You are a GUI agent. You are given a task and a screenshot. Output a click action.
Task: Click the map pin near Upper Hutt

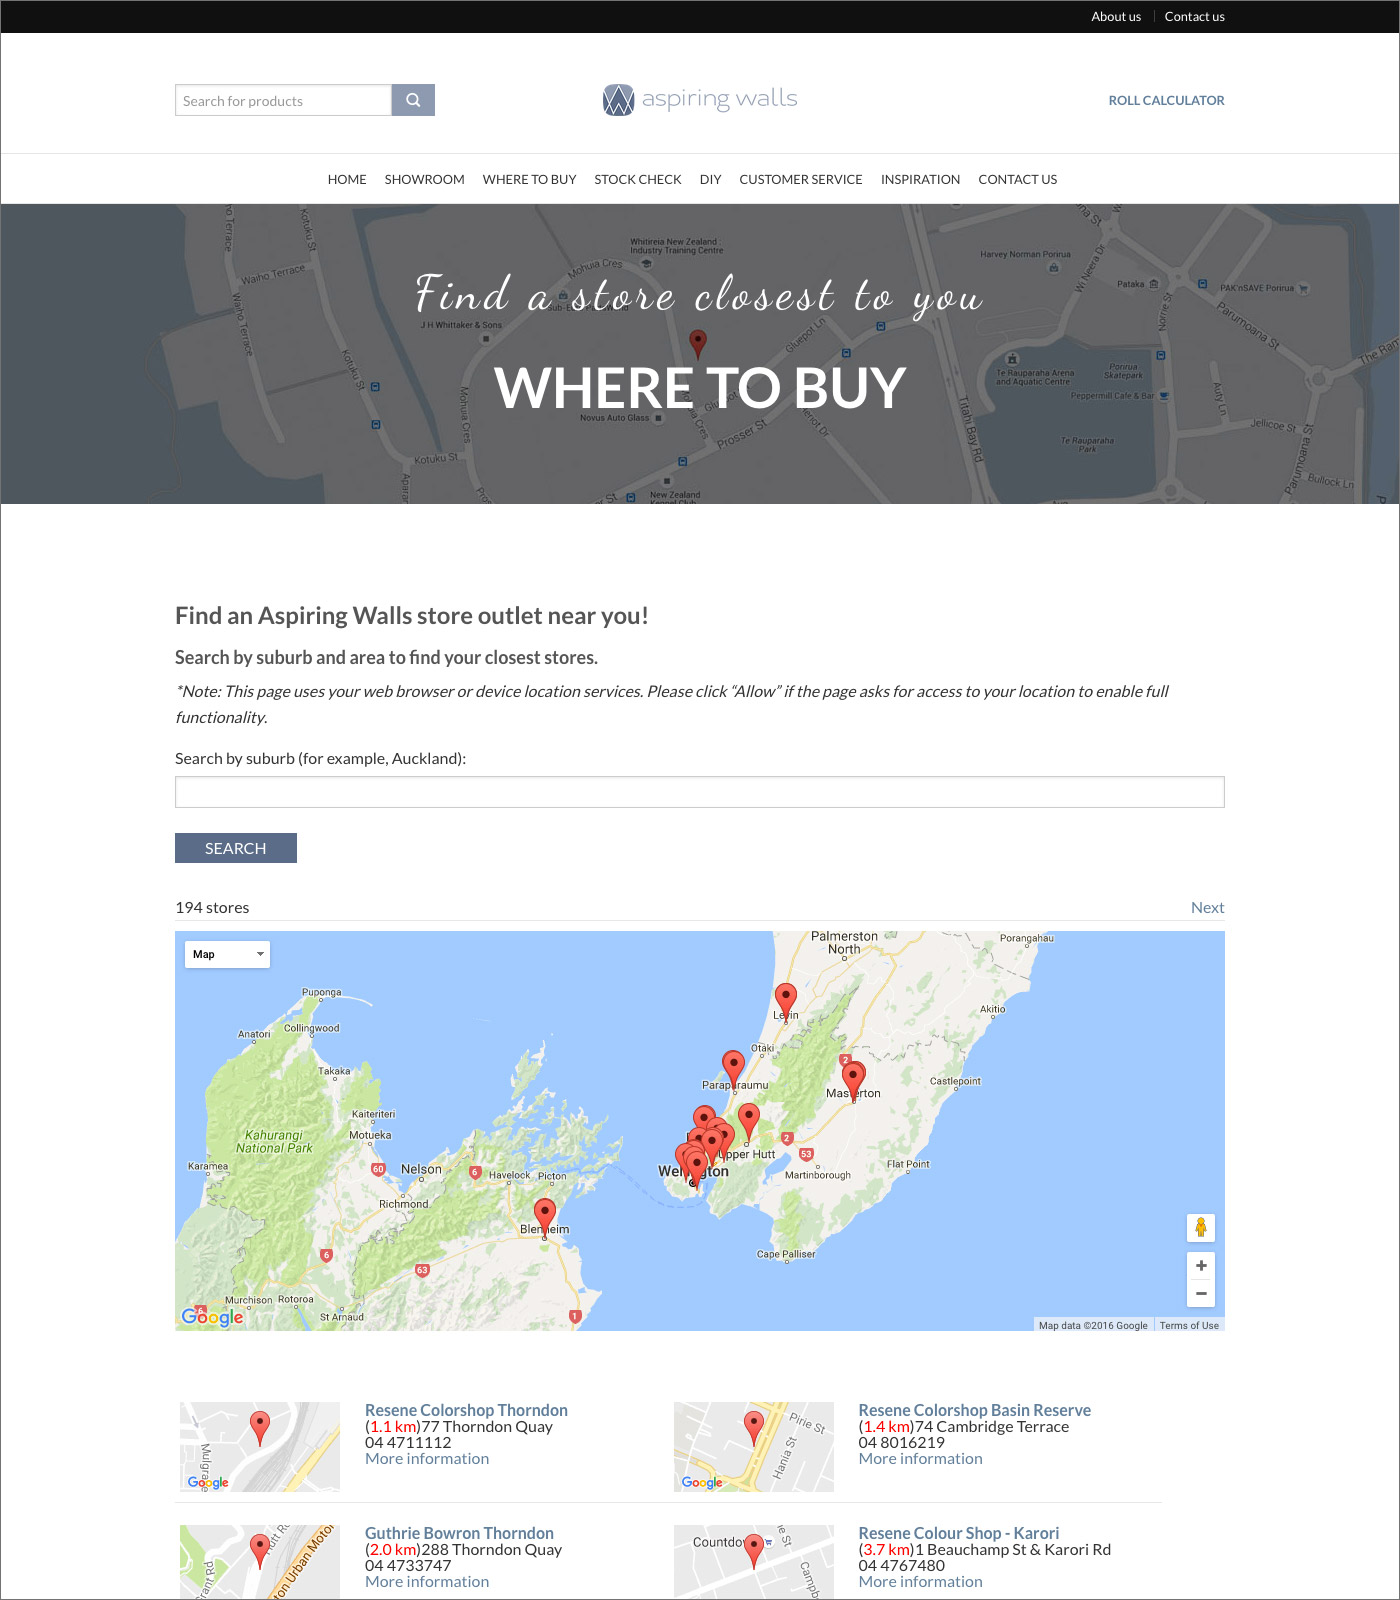749,1121
